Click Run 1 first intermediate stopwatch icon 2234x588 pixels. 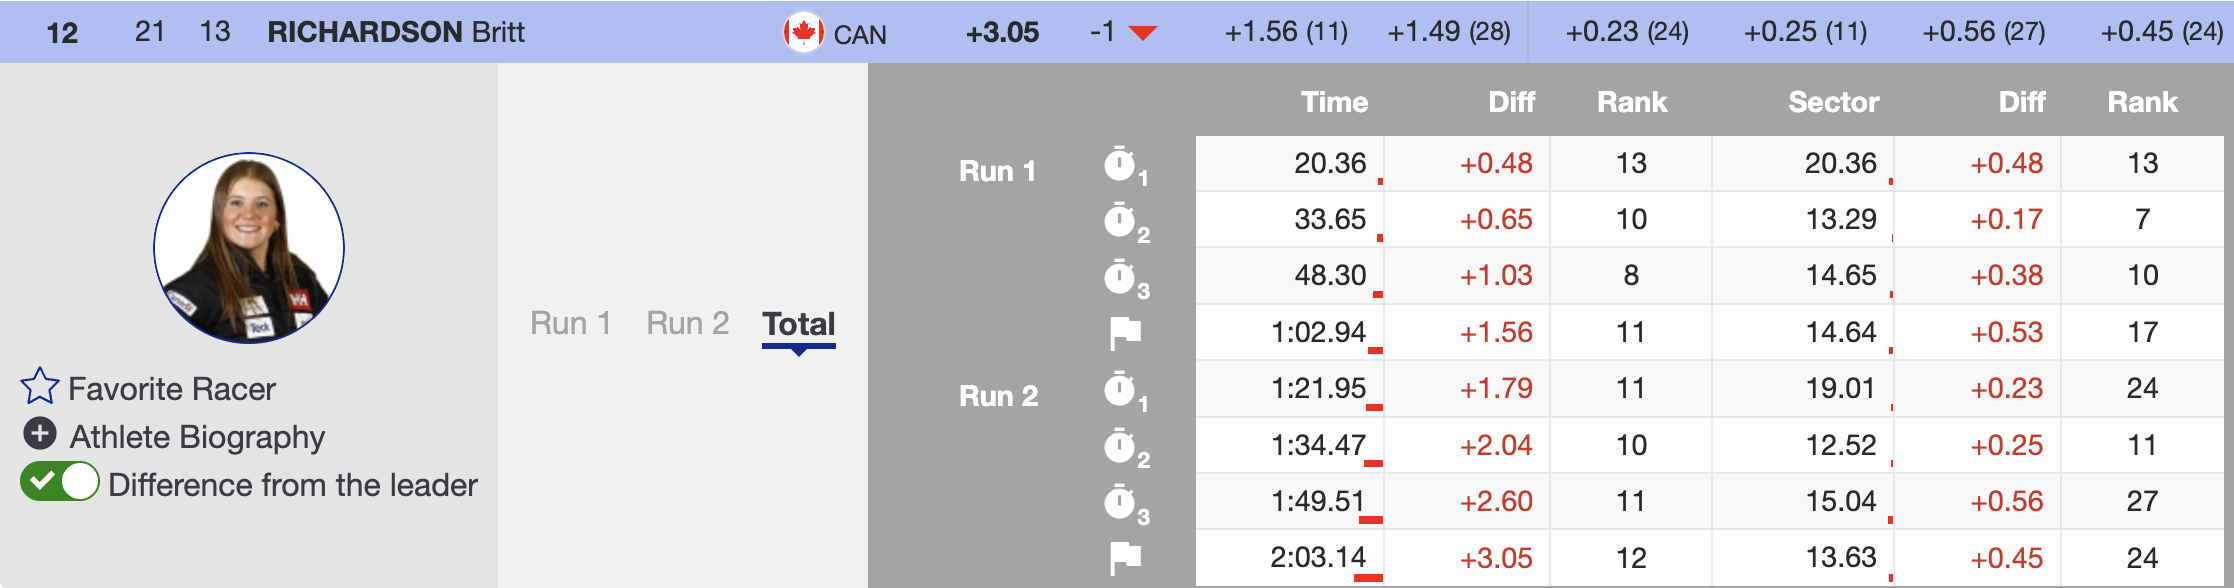(x=1121, y=165)
